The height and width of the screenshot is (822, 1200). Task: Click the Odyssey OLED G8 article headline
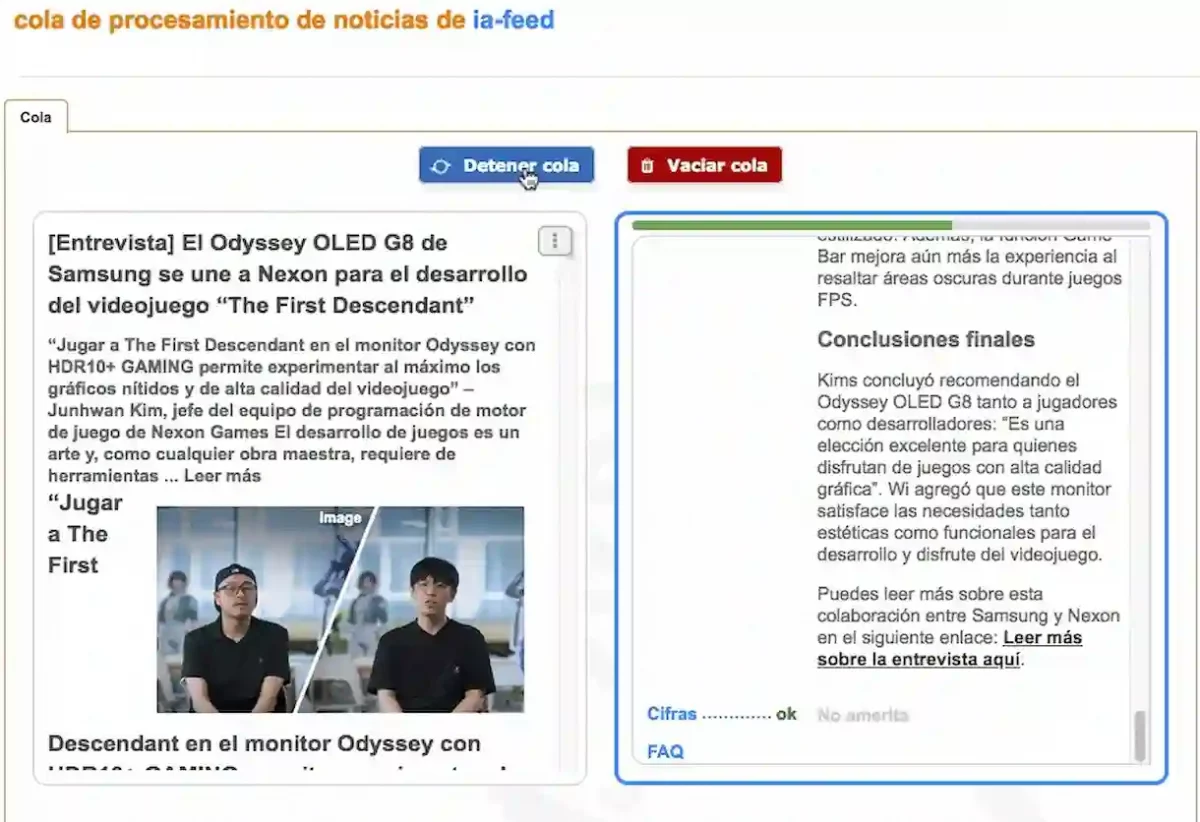(288, 273)
